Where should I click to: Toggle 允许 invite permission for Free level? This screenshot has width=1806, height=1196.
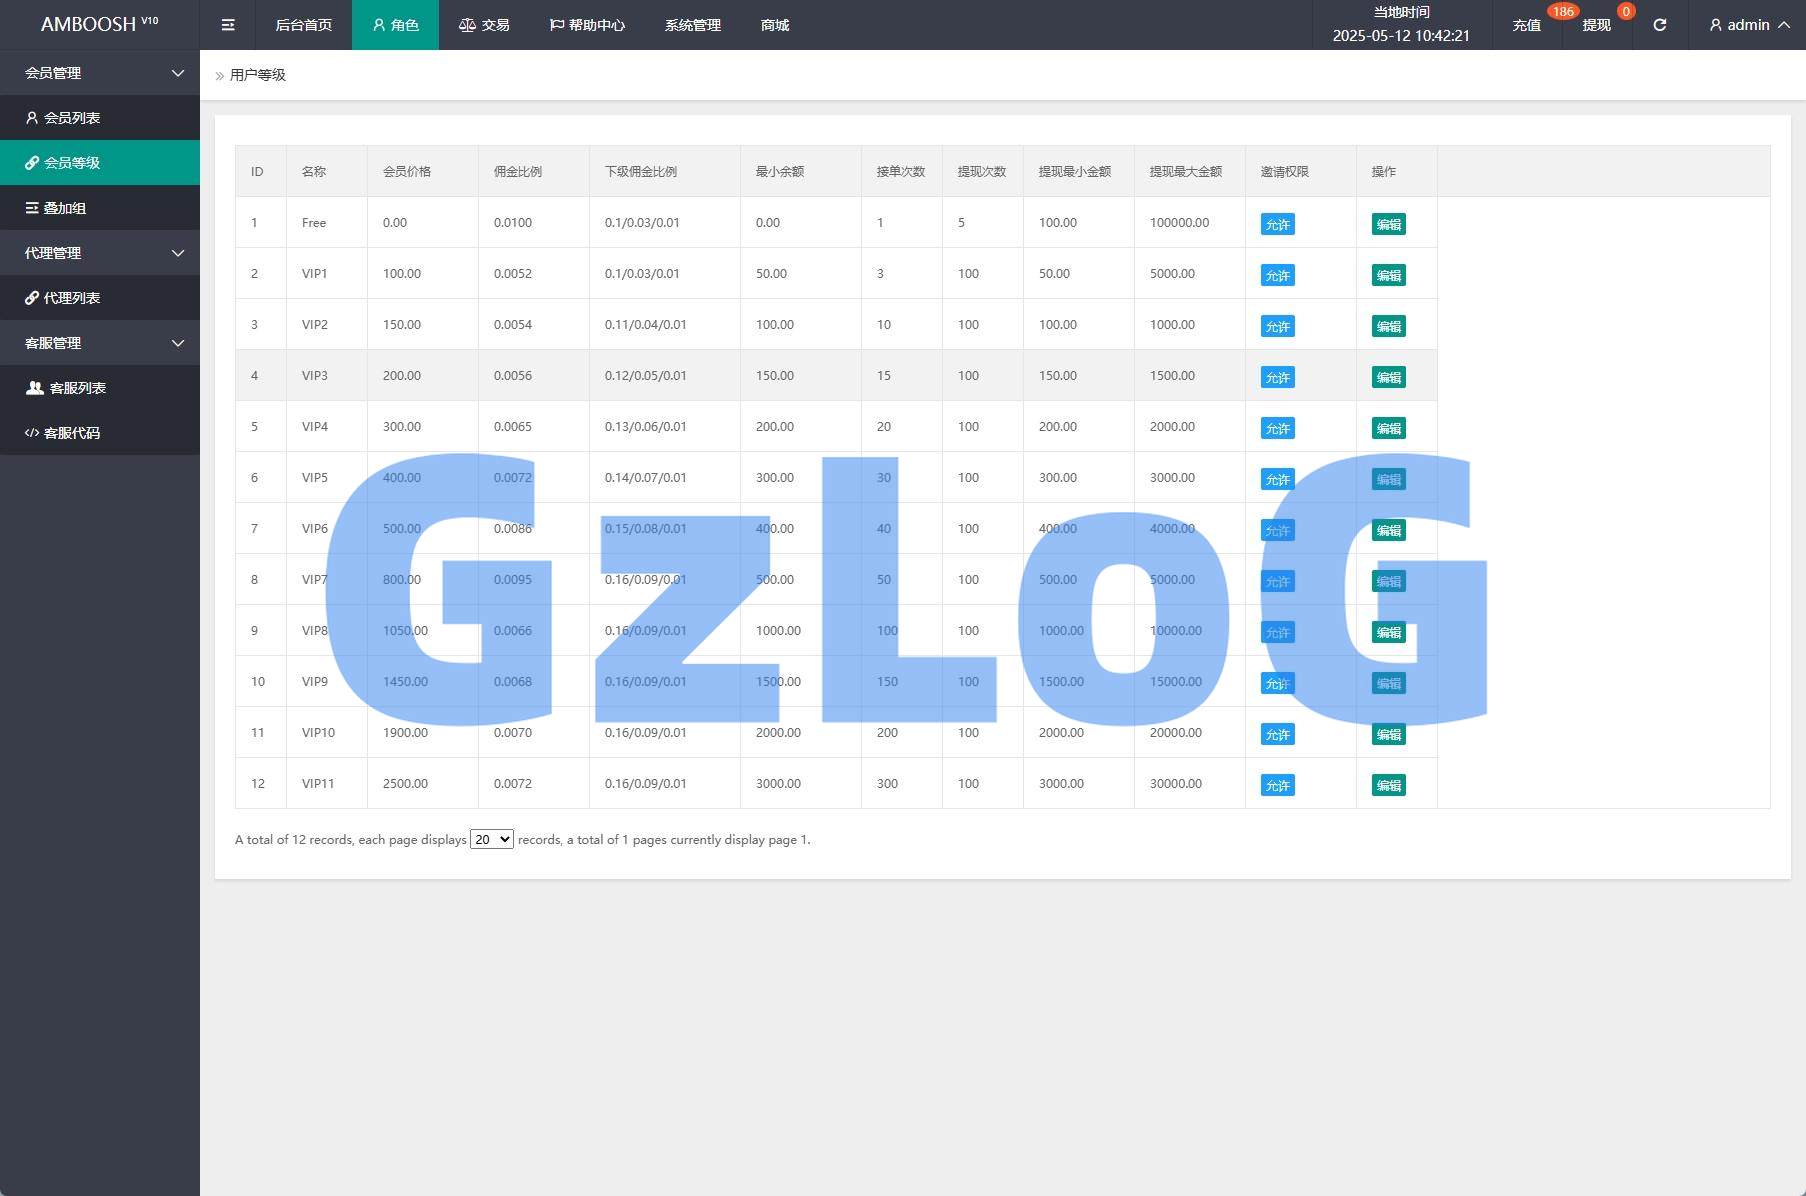point(1277,224)
